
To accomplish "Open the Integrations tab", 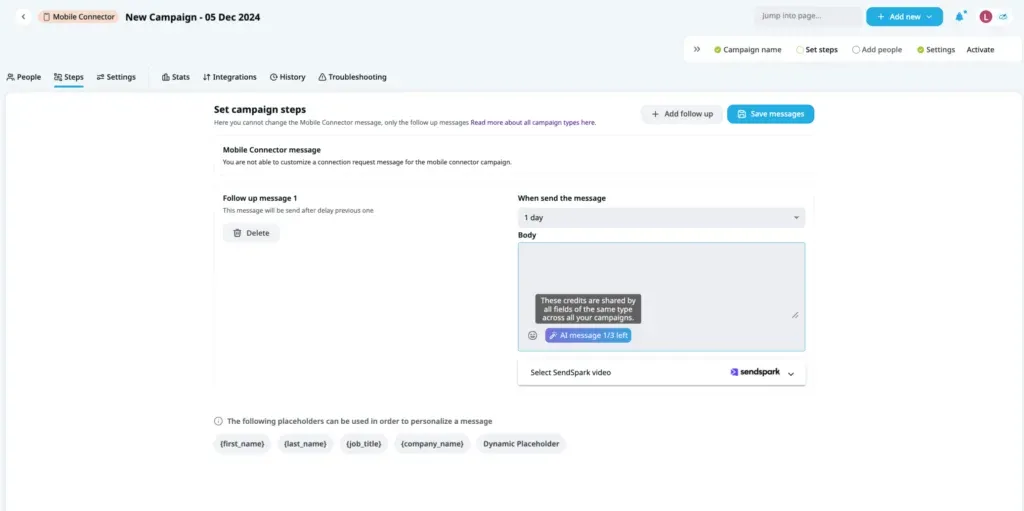I will [x=229, y=77].
